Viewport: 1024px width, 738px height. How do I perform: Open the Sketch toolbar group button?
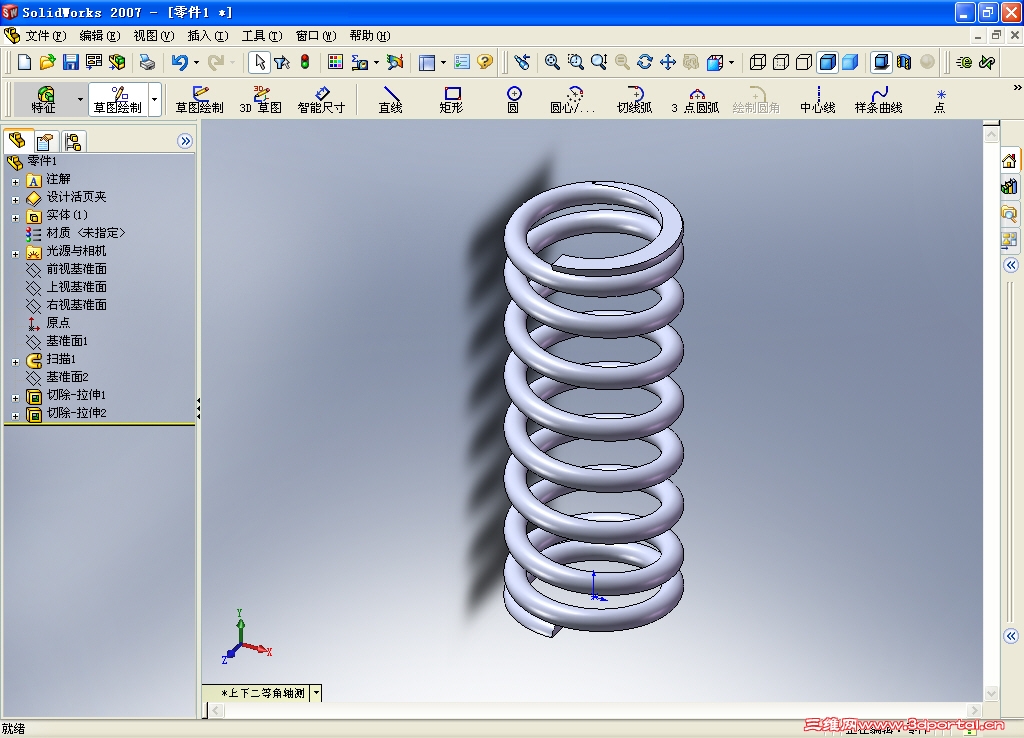click(x=118, y=99)
